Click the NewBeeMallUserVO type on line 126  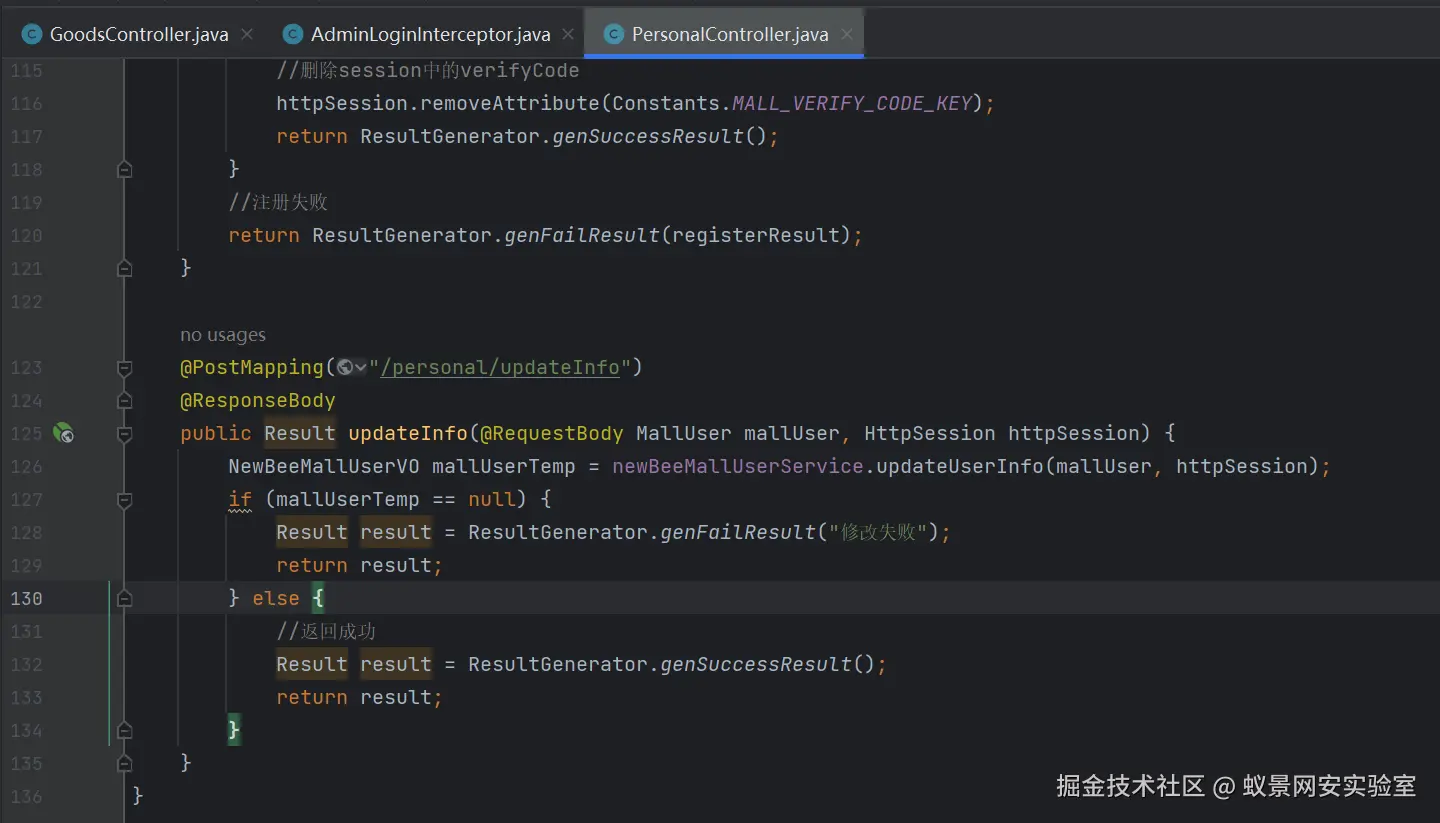324,466
